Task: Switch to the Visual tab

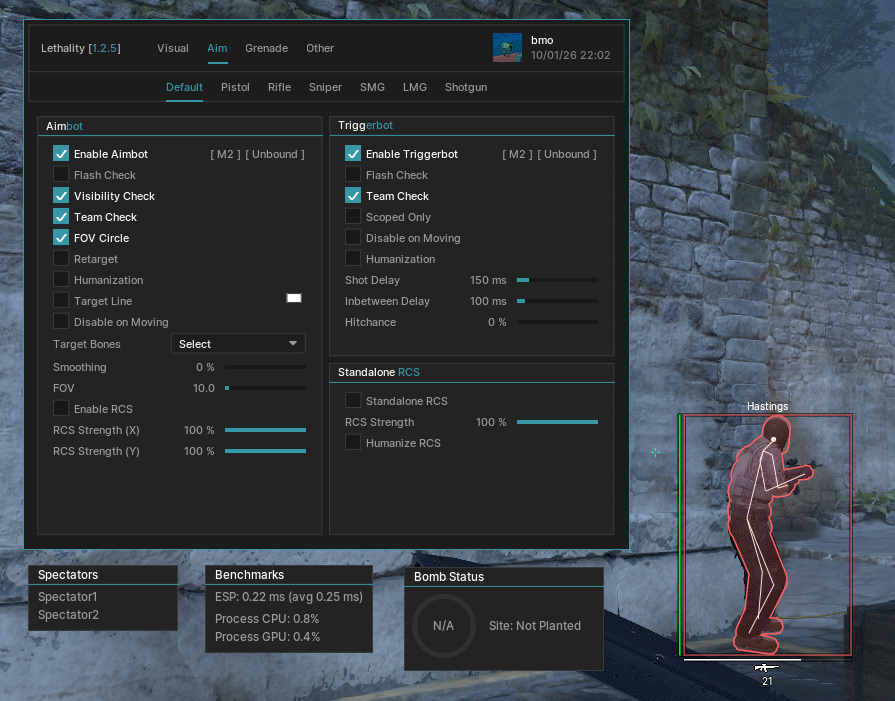Action: (173, 49)
